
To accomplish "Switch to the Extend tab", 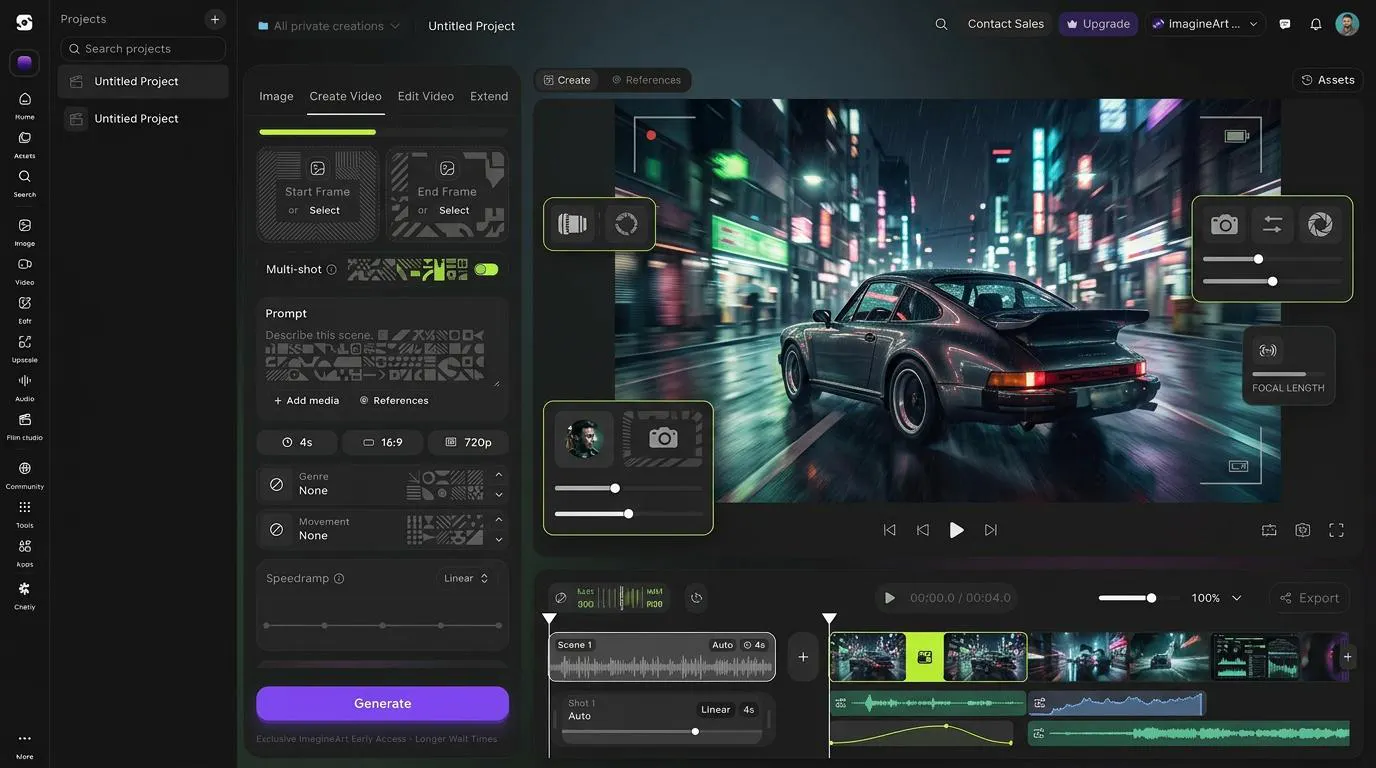I will pyautogui.click(x=489, y=96).
